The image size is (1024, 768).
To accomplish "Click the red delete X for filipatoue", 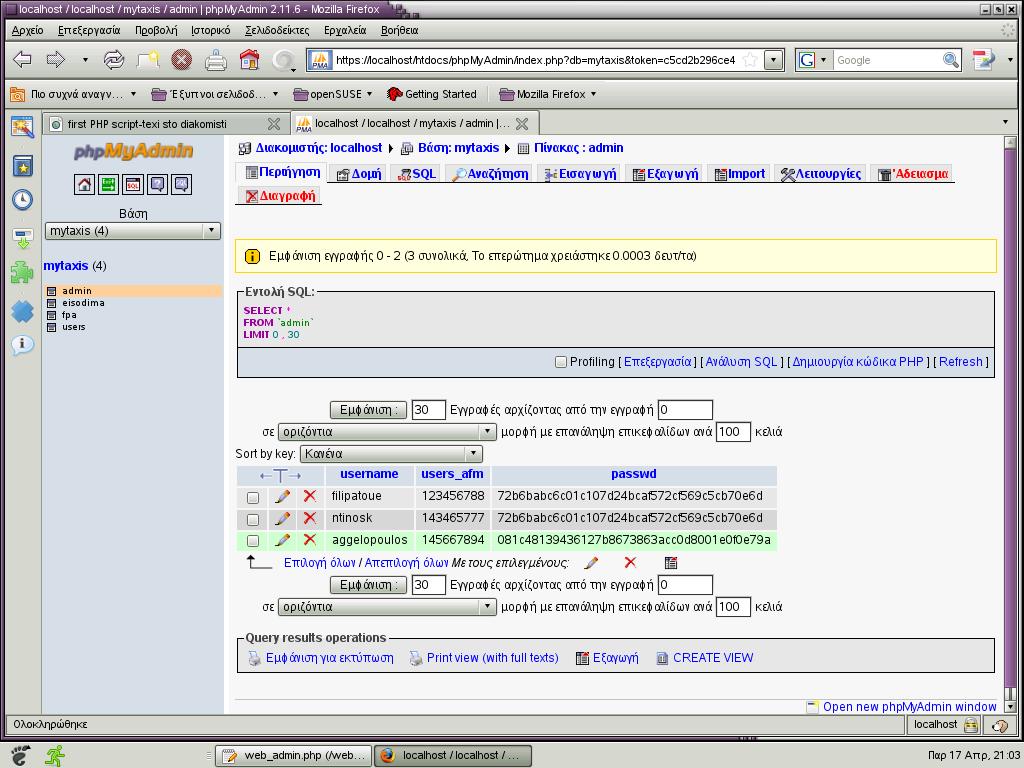I will [x=310, y=496].
